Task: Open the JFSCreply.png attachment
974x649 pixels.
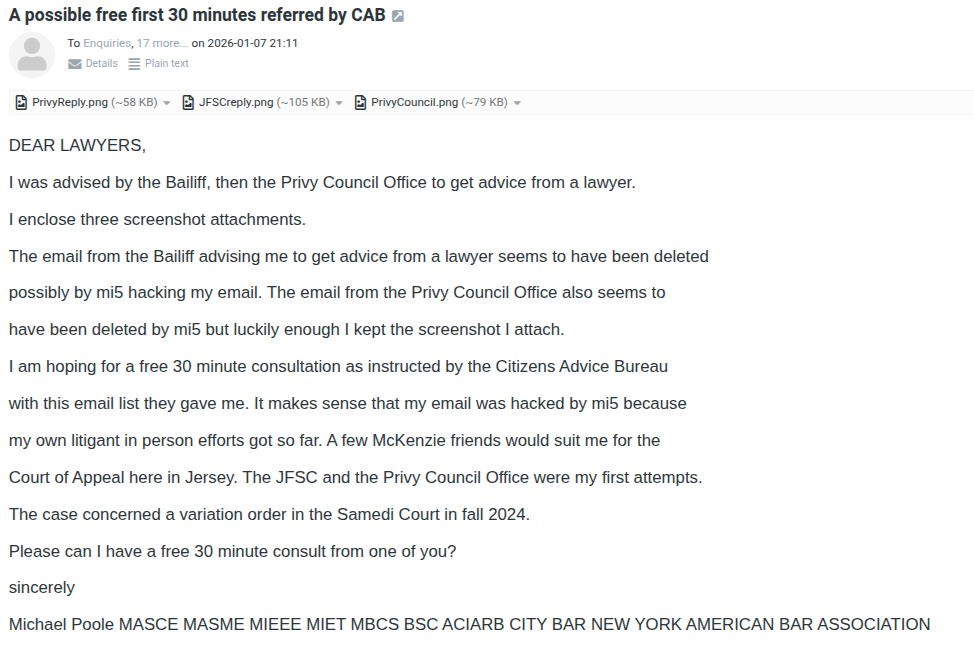Action: click(235, 102)
